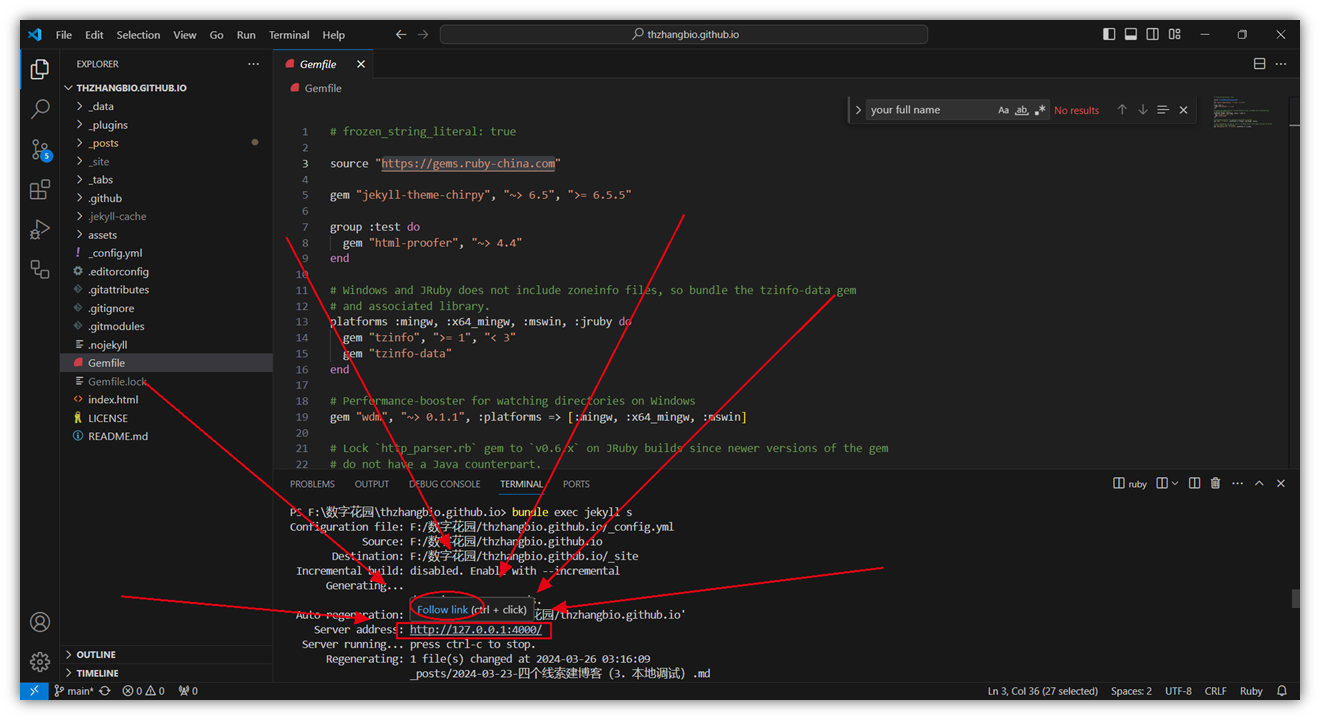The image size is (1320, 720).
Task: Open Explorer's Views and More Actions ellipsis
Action: pos(253,64)
